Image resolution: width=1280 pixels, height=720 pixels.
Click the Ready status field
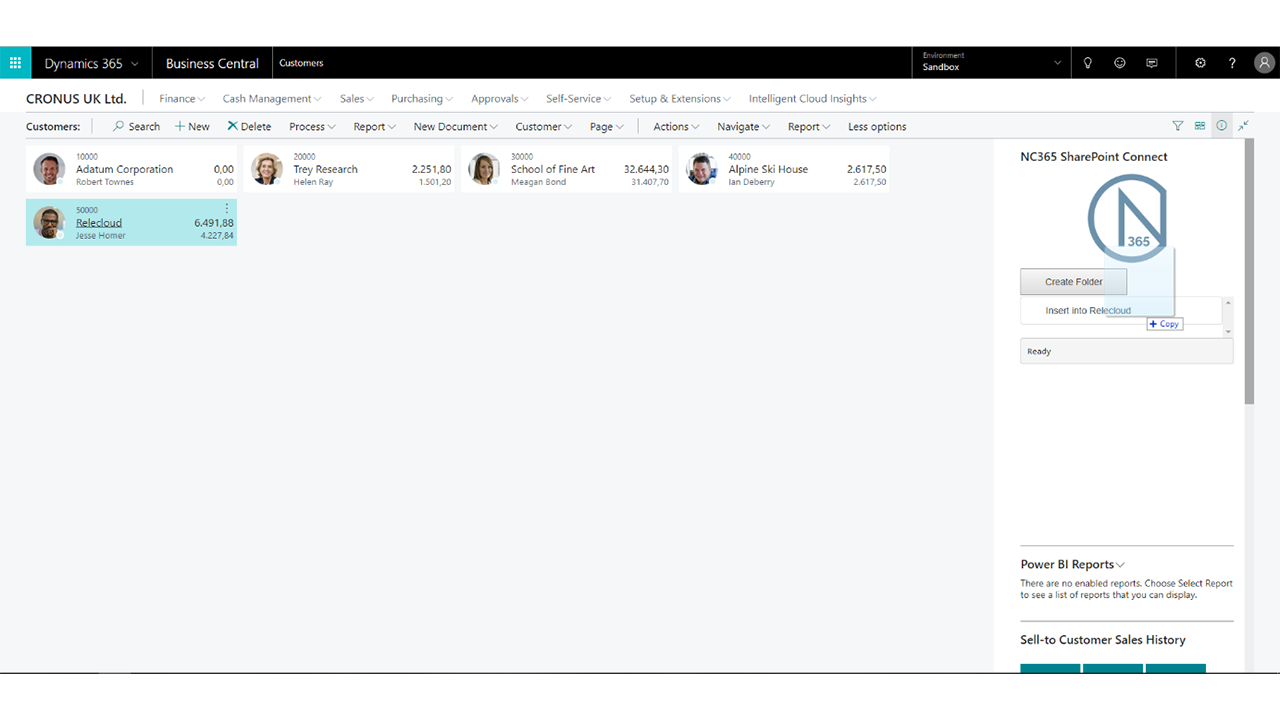click(1127, 351)
